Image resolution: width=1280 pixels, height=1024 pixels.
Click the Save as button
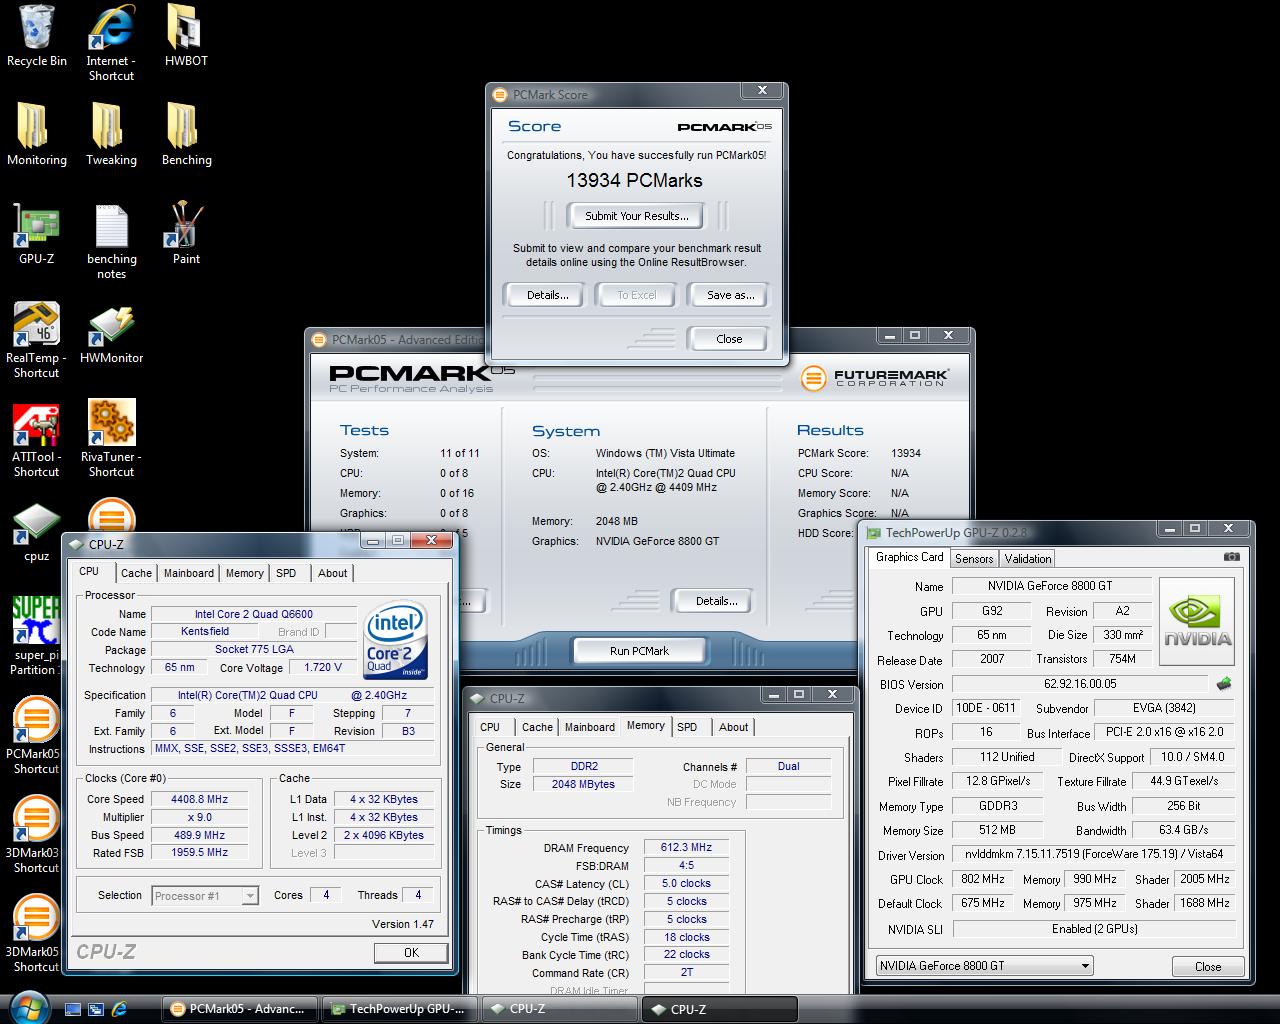(731, 295)
